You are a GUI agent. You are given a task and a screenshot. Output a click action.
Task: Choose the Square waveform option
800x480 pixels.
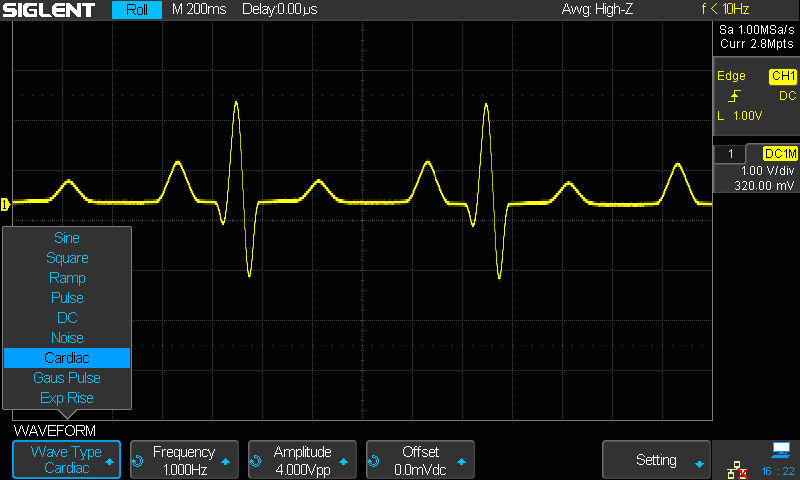point(67,258)
